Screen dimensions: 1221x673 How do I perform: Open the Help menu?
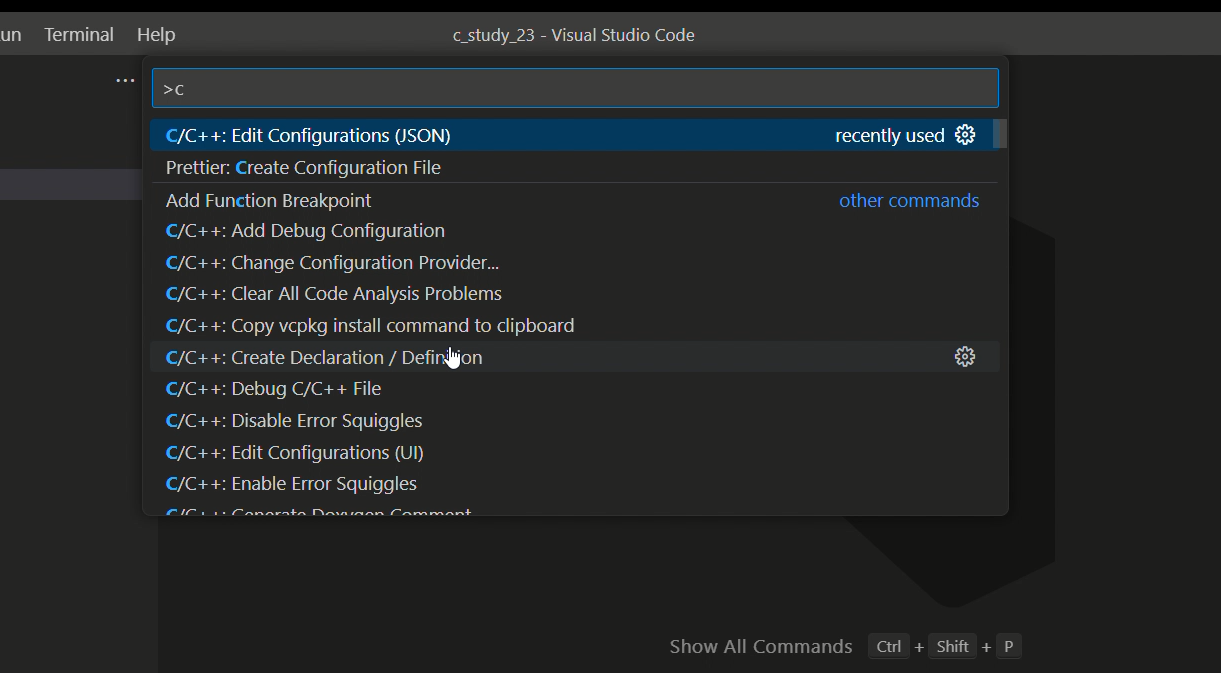[x=156, y=35]
